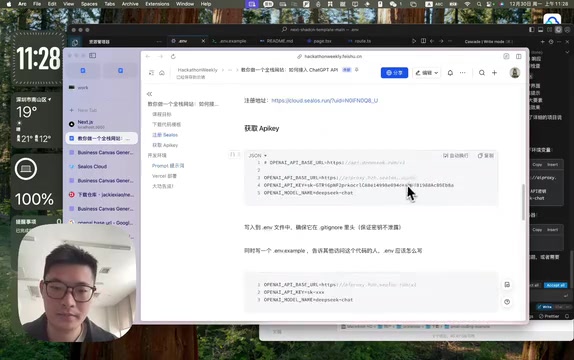The width and height of the screenshot is (574, 360).
Task: Toggle Write mode in Cascade panel
Action: click(545, 307)
